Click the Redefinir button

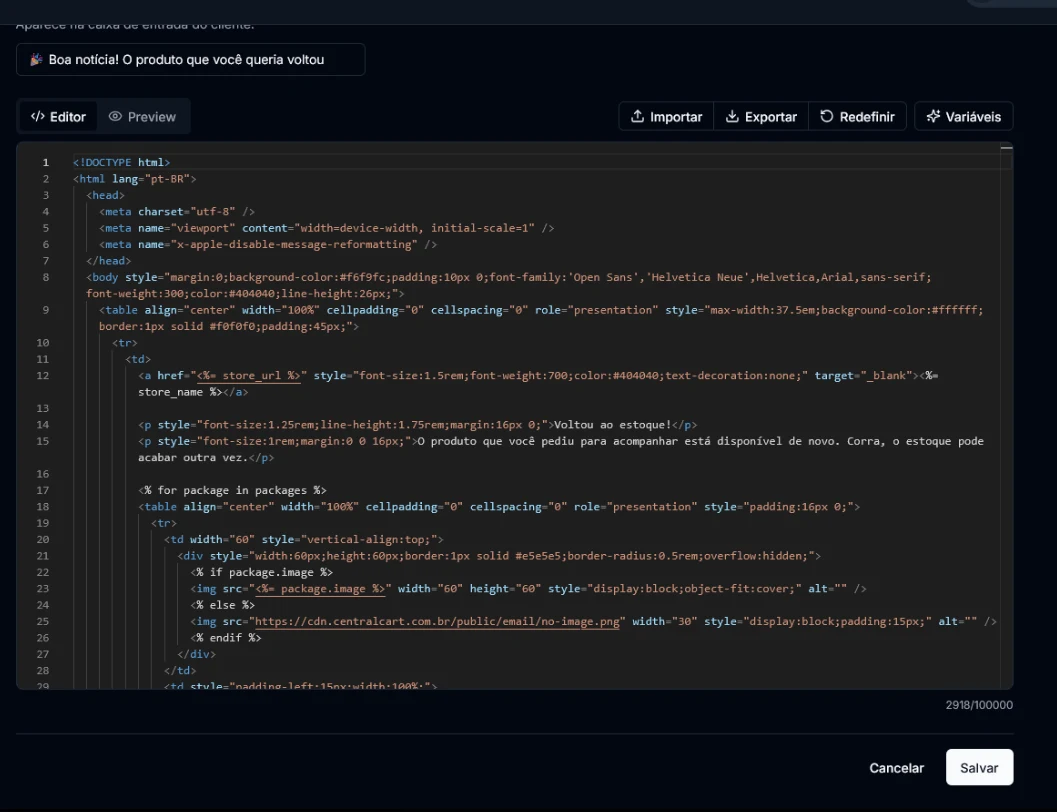(857, 117)
